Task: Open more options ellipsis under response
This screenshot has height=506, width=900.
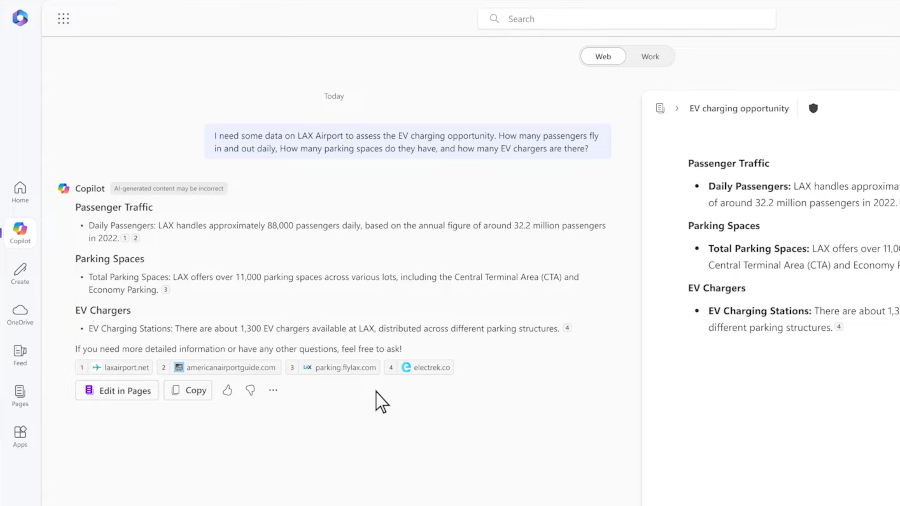Action: (x=273, y=390)
